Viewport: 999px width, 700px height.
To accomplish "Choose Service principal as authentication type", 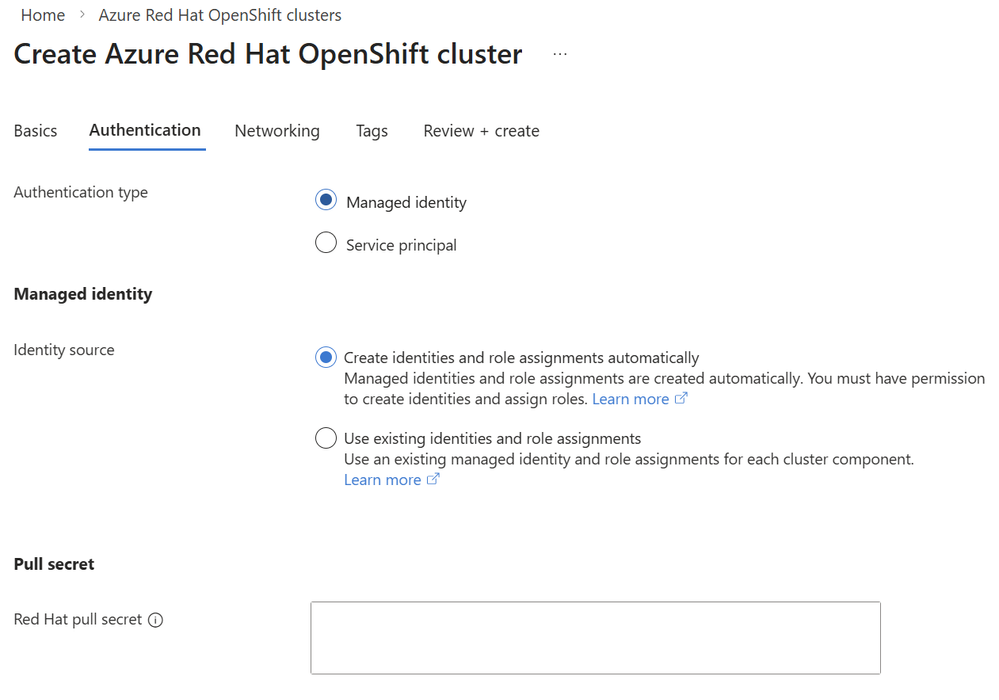I will click(325, 243).
